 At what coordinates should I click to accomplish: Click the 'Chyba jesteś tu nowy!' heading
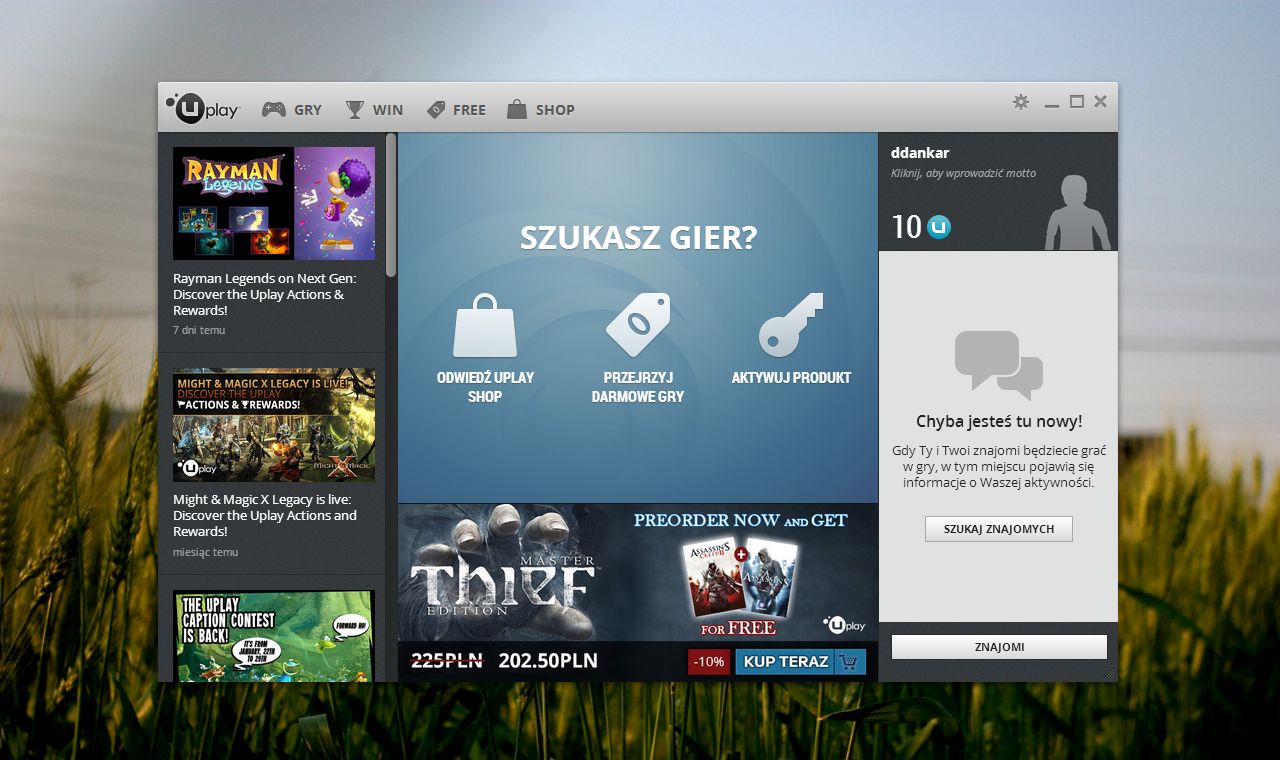click(x=999, y=422)
